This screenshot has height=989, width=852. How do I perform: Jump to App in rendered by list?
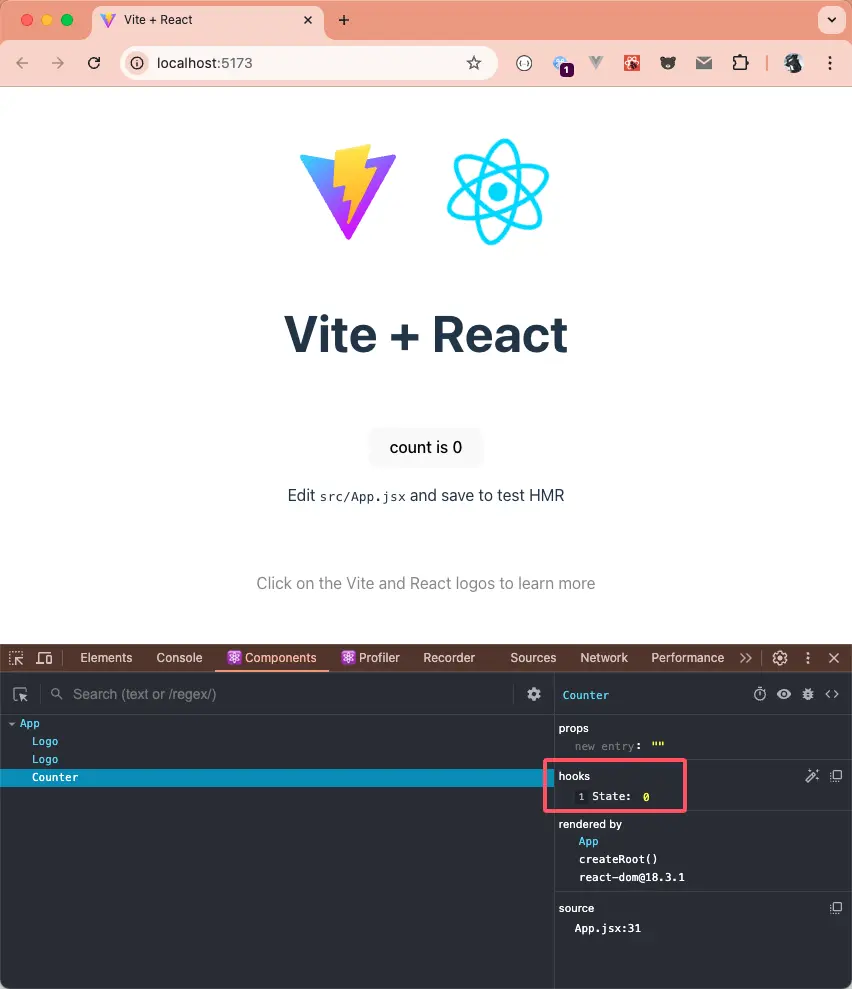(x=588, y=841)
